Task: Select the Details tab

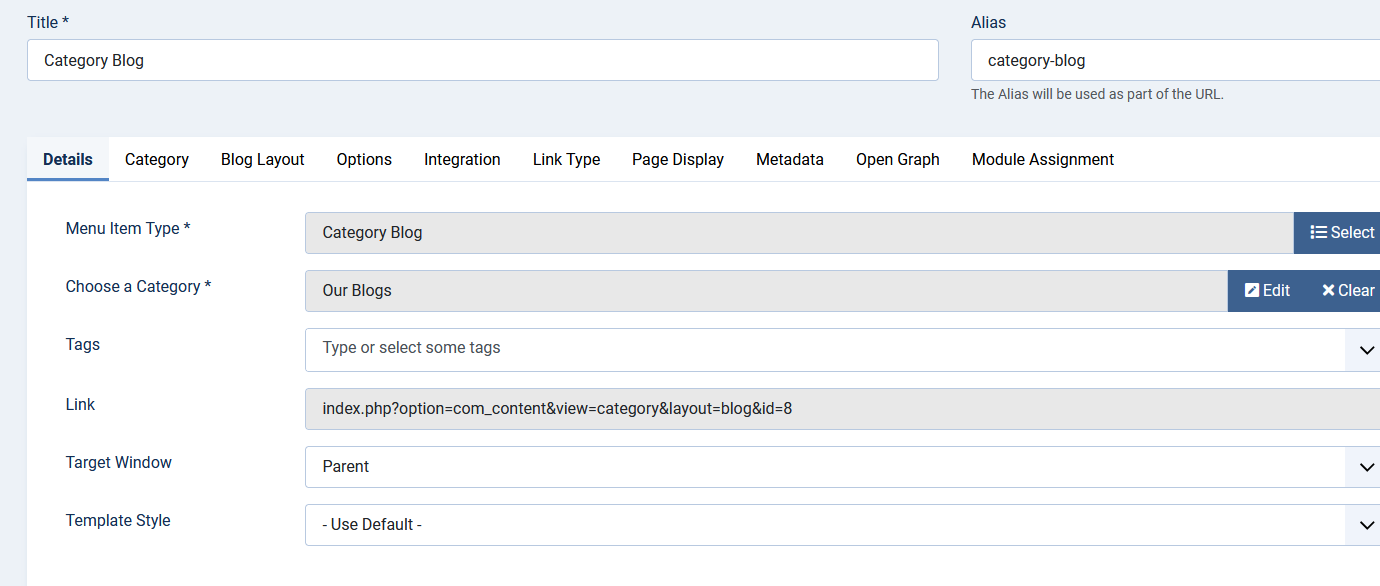Action: click(x=68, y=160)
